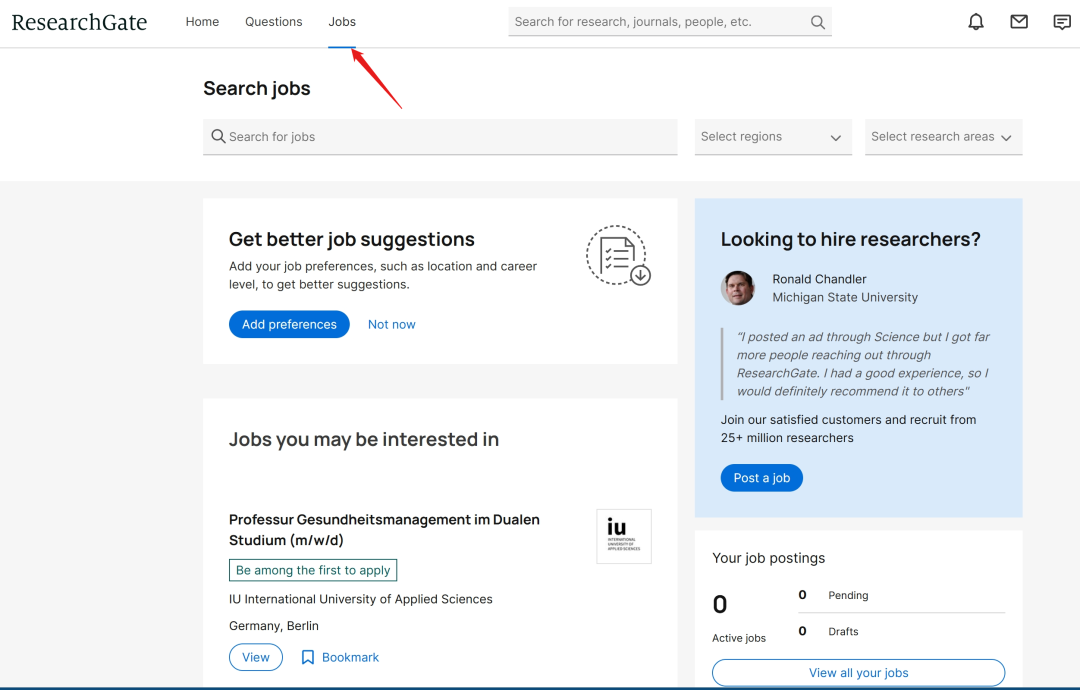The width and height of the screenshot is (1080, 690).
Task: Click the Drafts postings count row
Action: 902,631
